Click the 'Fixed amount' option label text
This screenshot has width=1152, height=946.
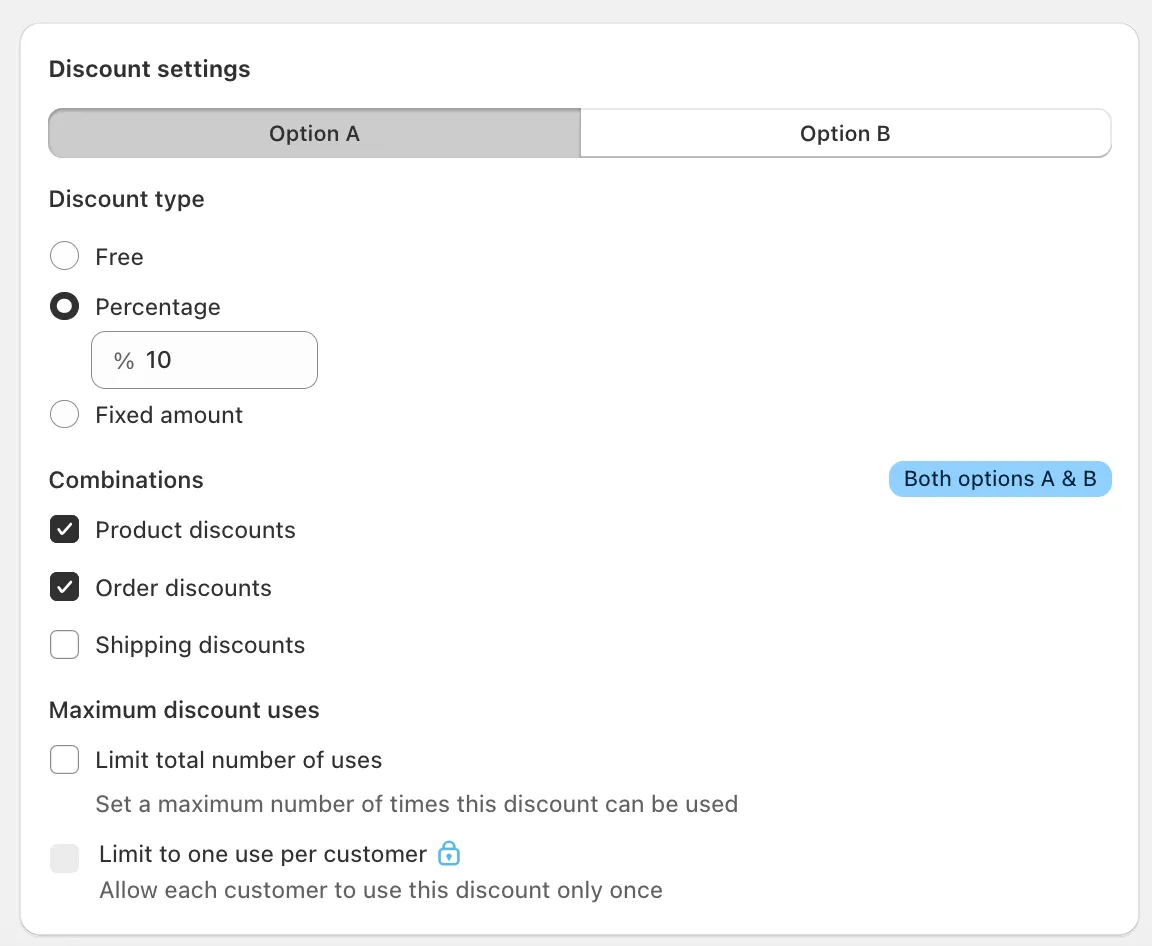[168, 414]
